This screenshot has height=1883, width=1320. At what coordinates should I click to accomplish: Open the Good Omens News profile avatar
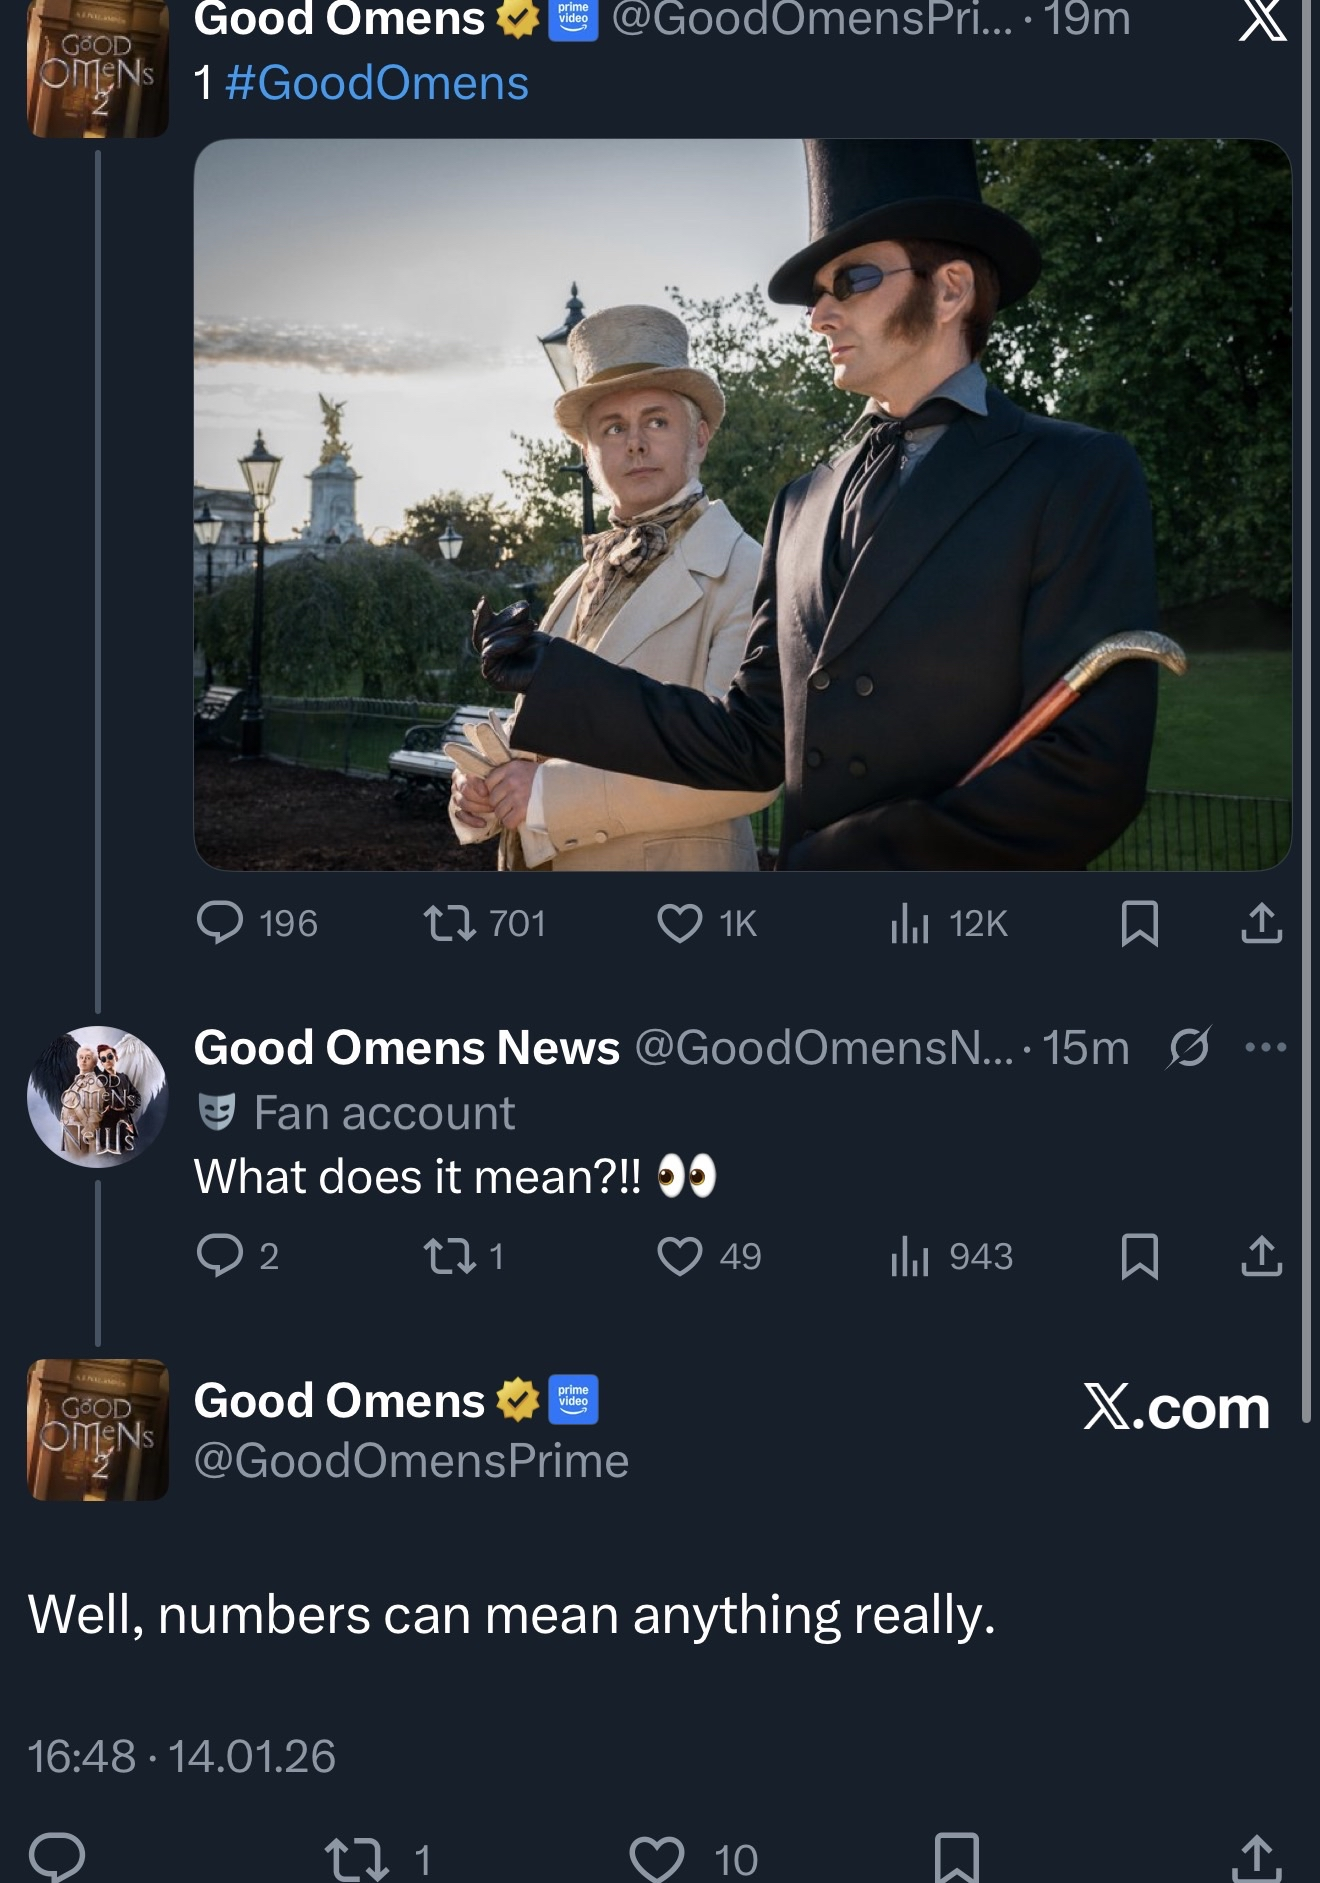pos(97,1096)
